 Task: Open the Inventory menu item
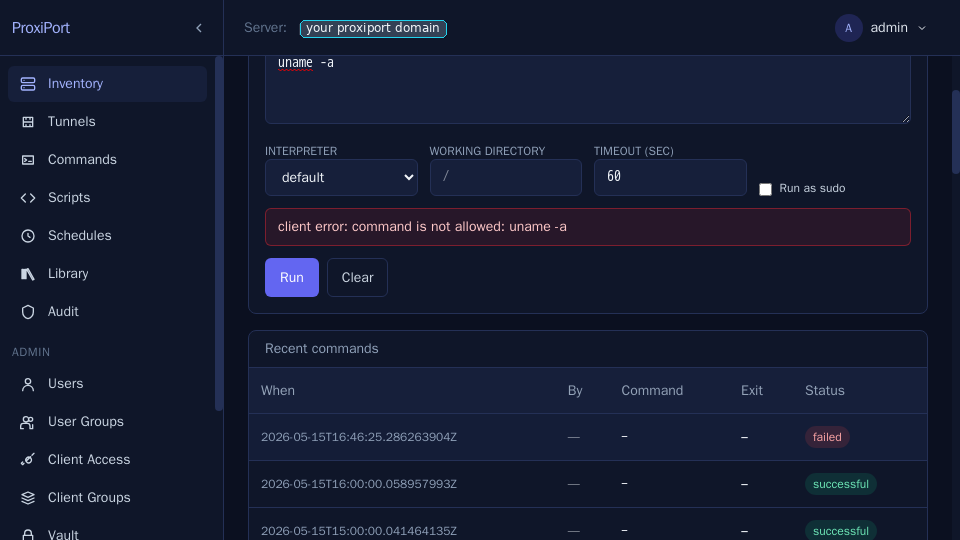107,84
